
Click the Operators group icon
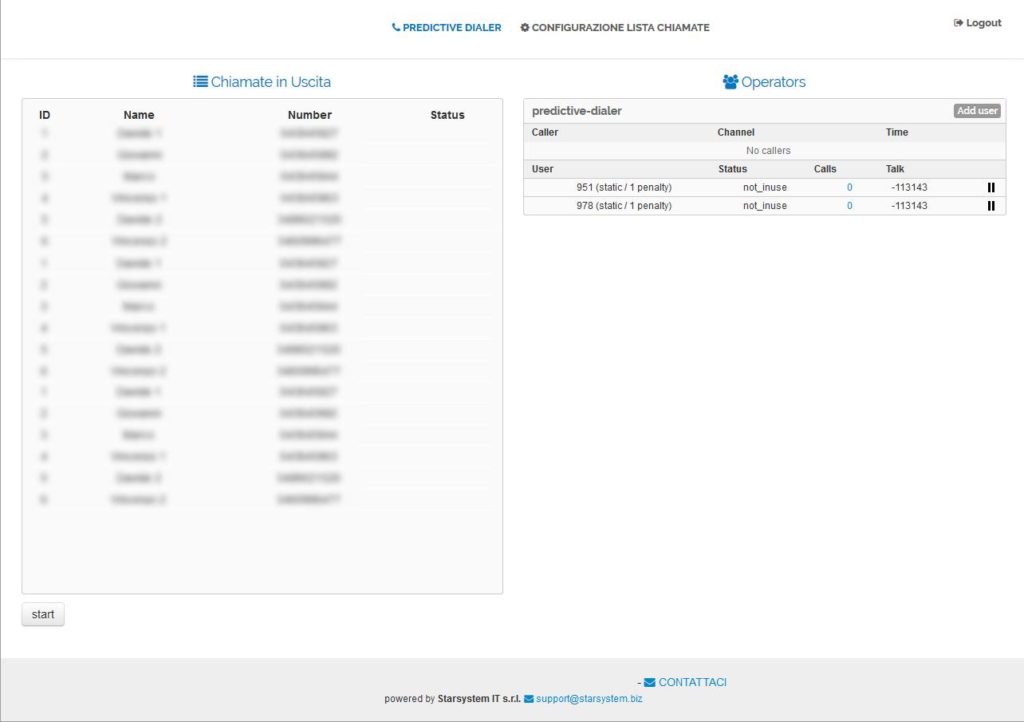click(x=730, y=82)
